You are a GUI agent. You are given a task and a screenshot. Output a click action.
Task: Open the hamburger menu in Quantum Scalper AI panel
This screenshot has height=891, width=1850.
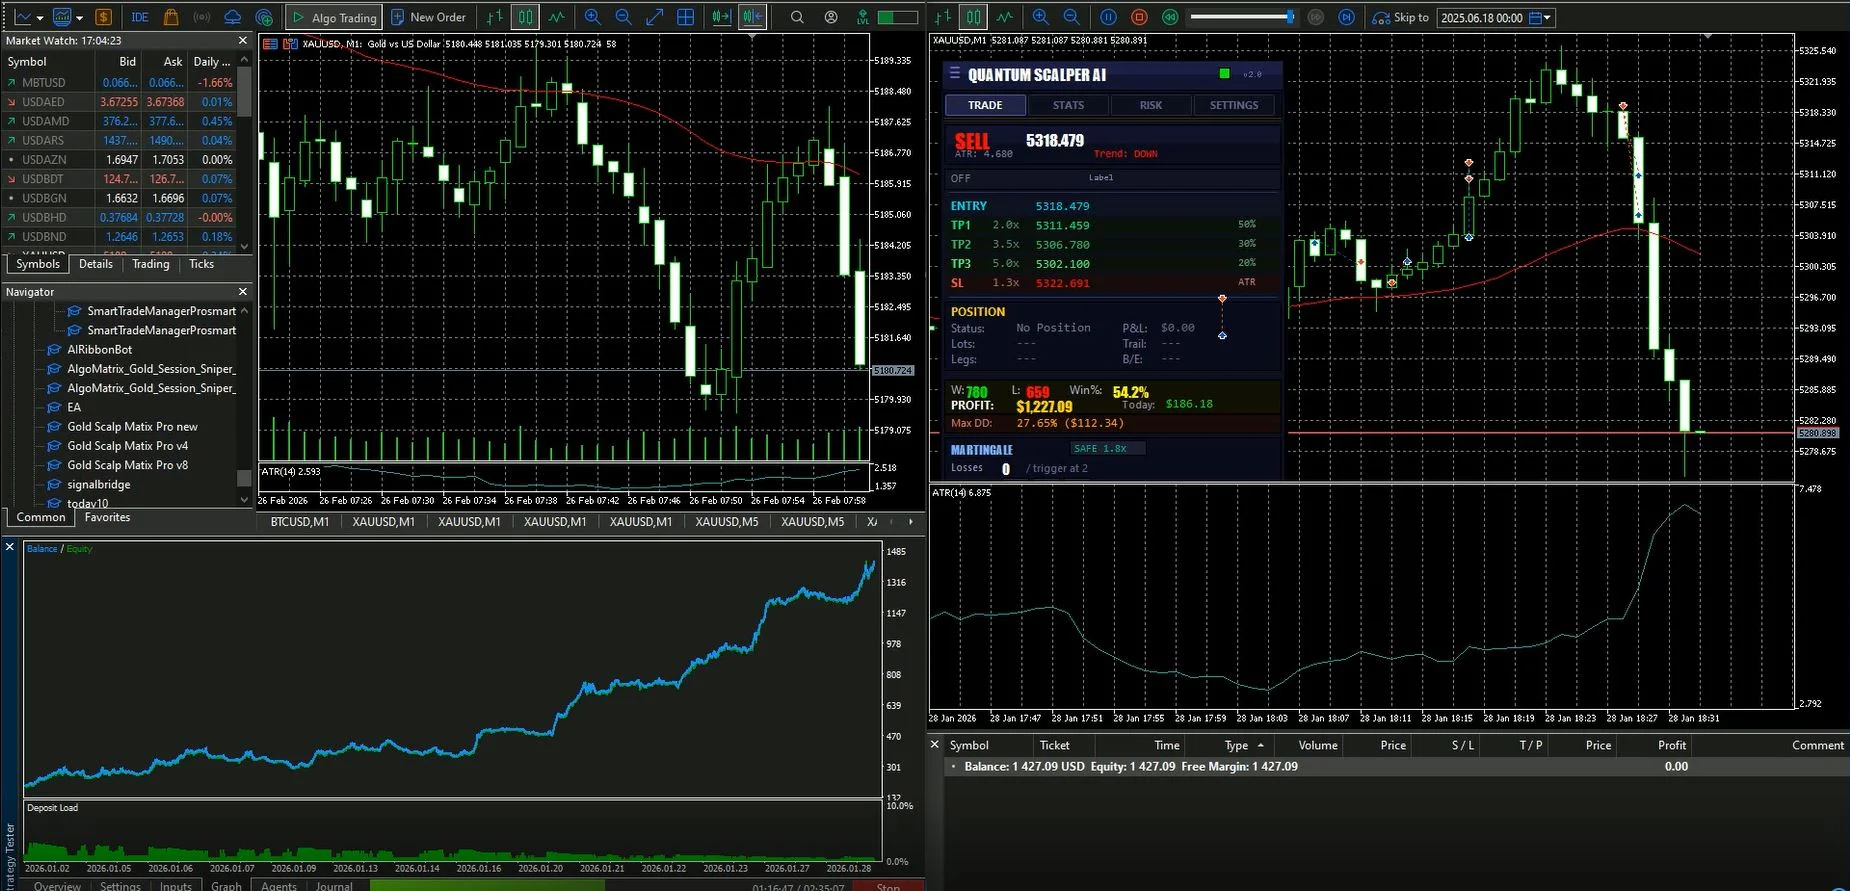pos(955,74)
